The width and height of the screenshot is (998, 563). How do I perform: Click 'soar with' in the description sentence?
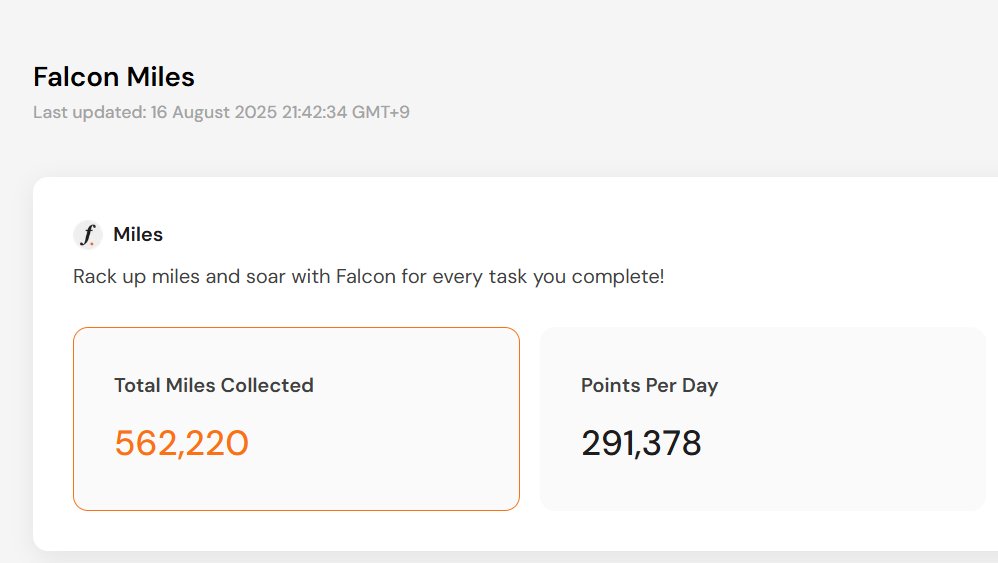tap(288, 276)
